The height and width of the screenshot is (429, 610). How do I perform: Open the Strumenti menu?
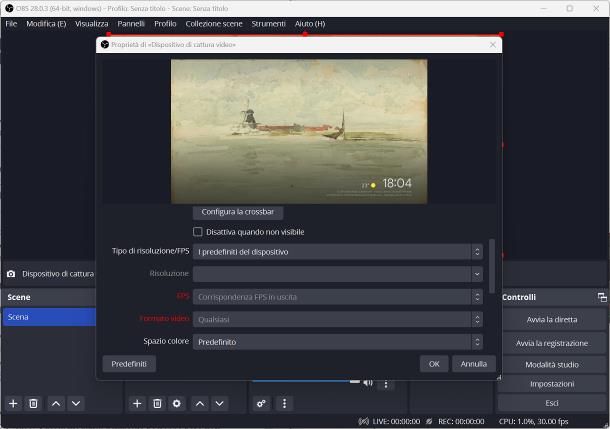coord(268,23)
